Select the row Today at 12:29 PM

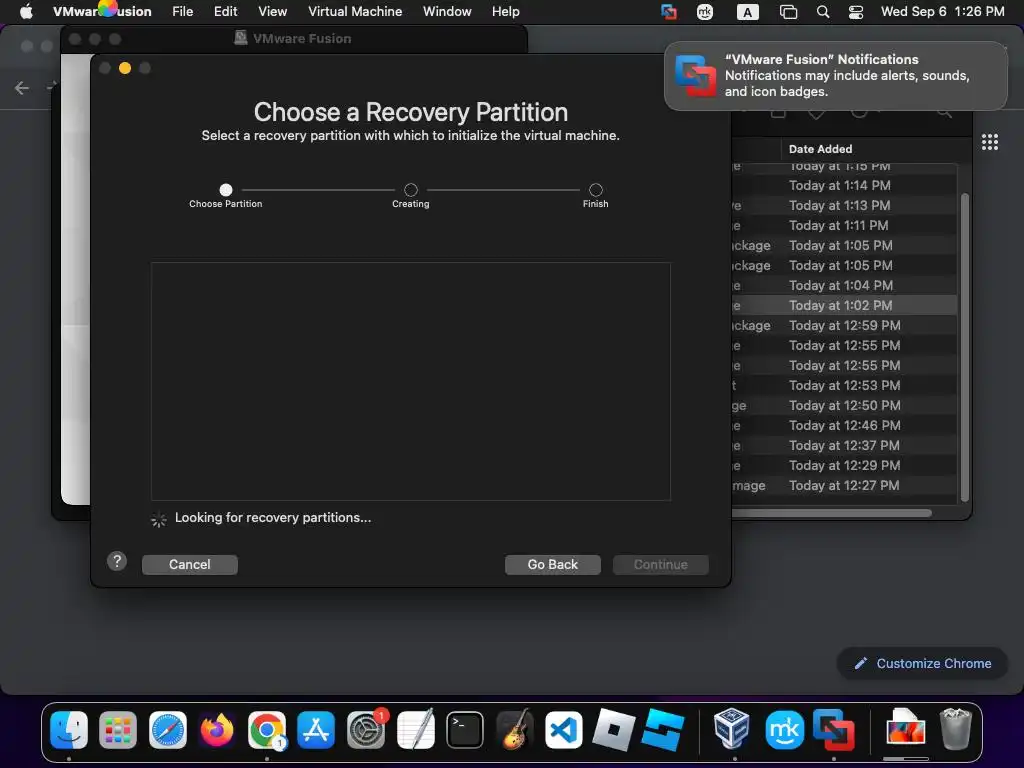click(x=844, y=466)
